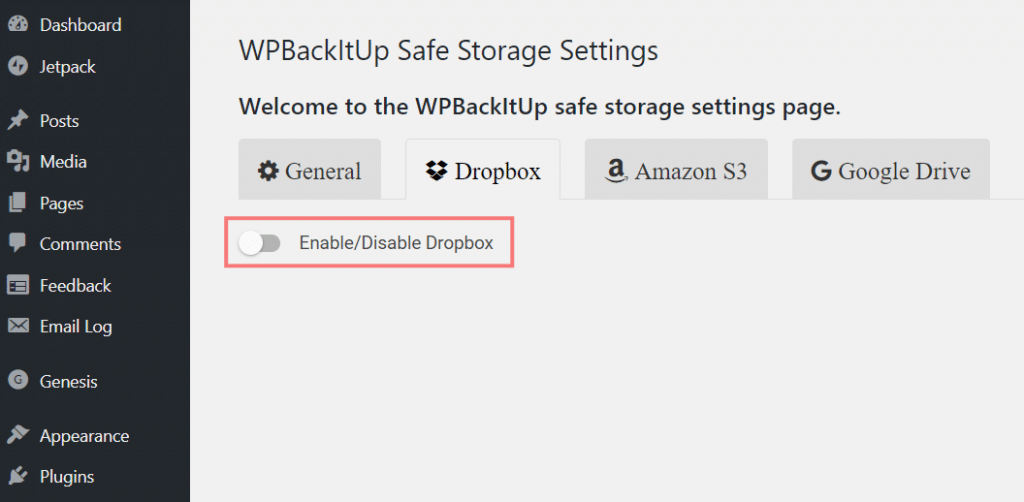
Task: Click the Jetpack lightning icon
Action: click(x=18, y=67)
